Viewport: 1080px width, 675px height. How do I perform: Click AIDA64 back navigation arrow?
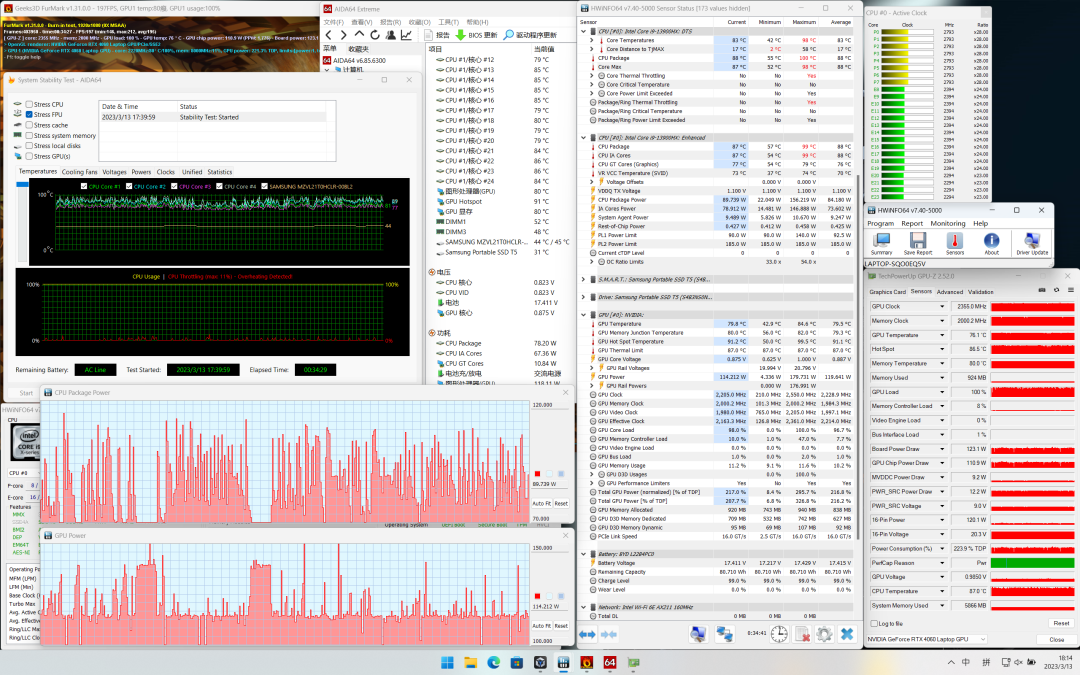(x=329, y=34)
